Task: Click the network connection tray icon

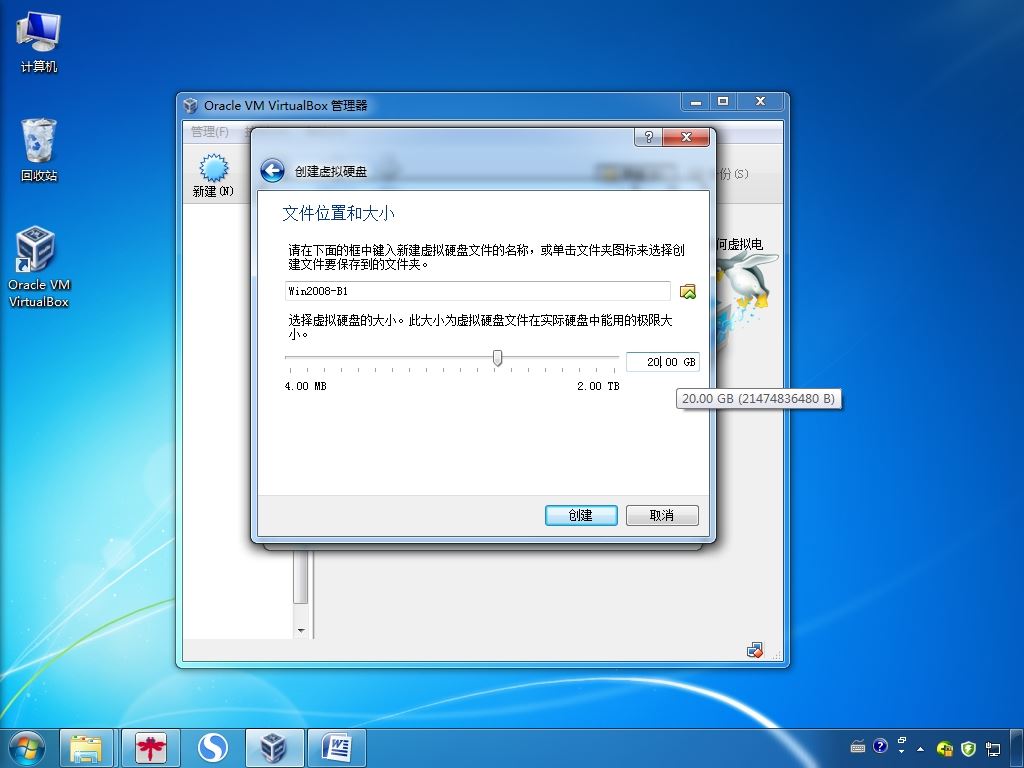Action: click(x=993, y=748)
